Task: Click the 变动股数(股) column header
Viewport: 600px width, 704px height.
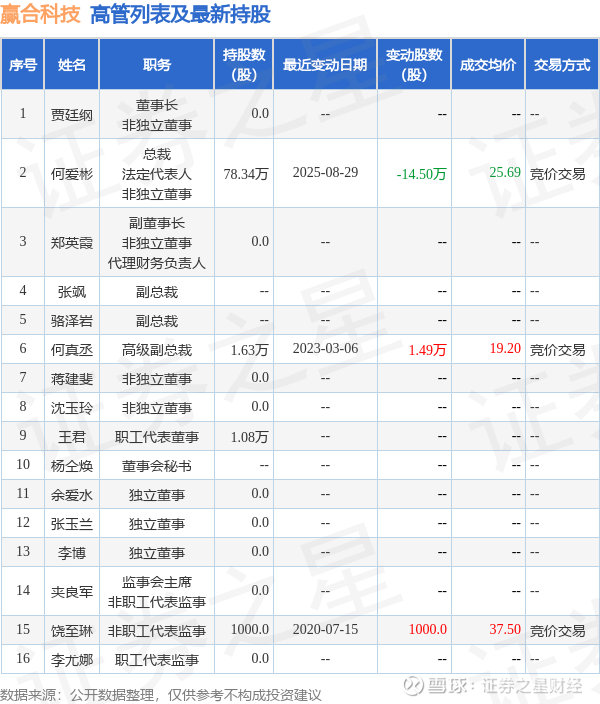Action: pyautogui.click(x=414, y=65)
